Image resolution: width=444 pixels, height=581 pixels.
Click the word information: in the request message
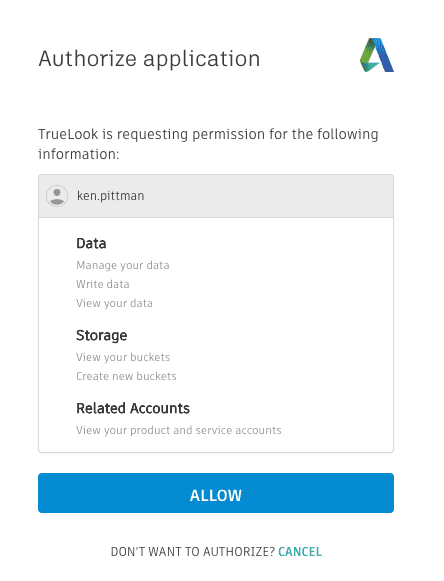click(x=79, y=154)
